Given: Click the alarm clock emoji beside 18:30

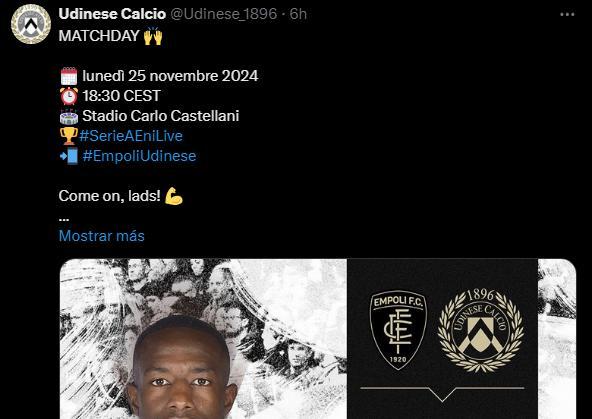Looking at the screenshot, I should 69,96.
